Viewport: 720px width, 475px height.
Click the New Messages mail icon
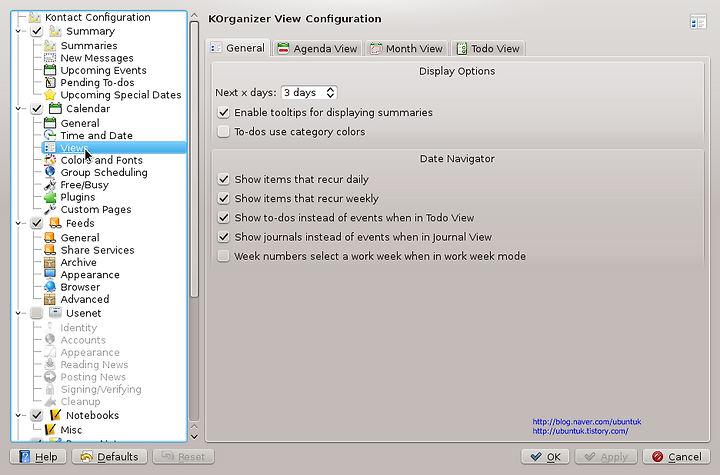50,58
